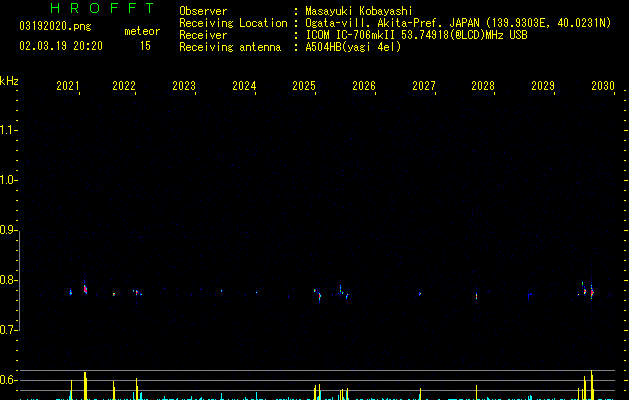Click the strong meteor echo before 2030
The width and height of the screenshot is (629, 400).
[592, 292]
